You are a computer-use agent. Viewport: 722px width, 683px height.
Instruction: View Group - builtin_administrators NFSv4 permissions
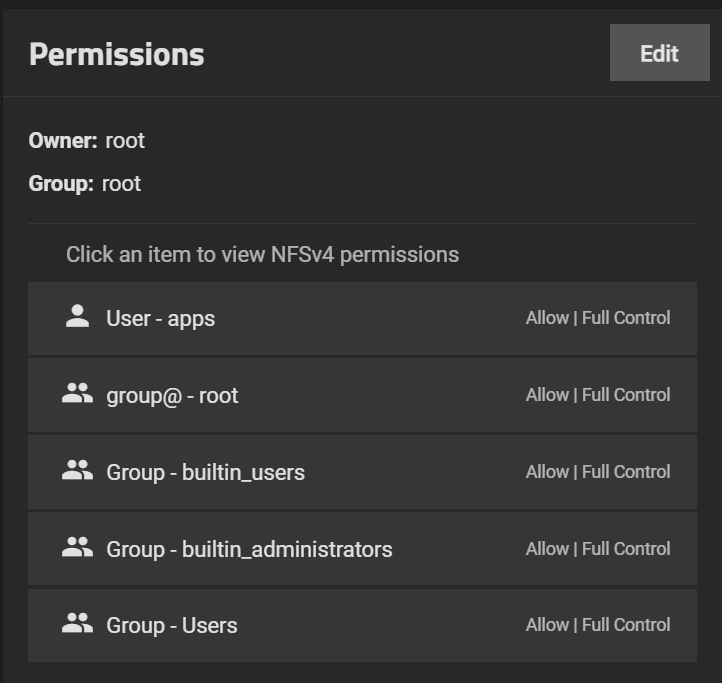click(x=362, y=549)
